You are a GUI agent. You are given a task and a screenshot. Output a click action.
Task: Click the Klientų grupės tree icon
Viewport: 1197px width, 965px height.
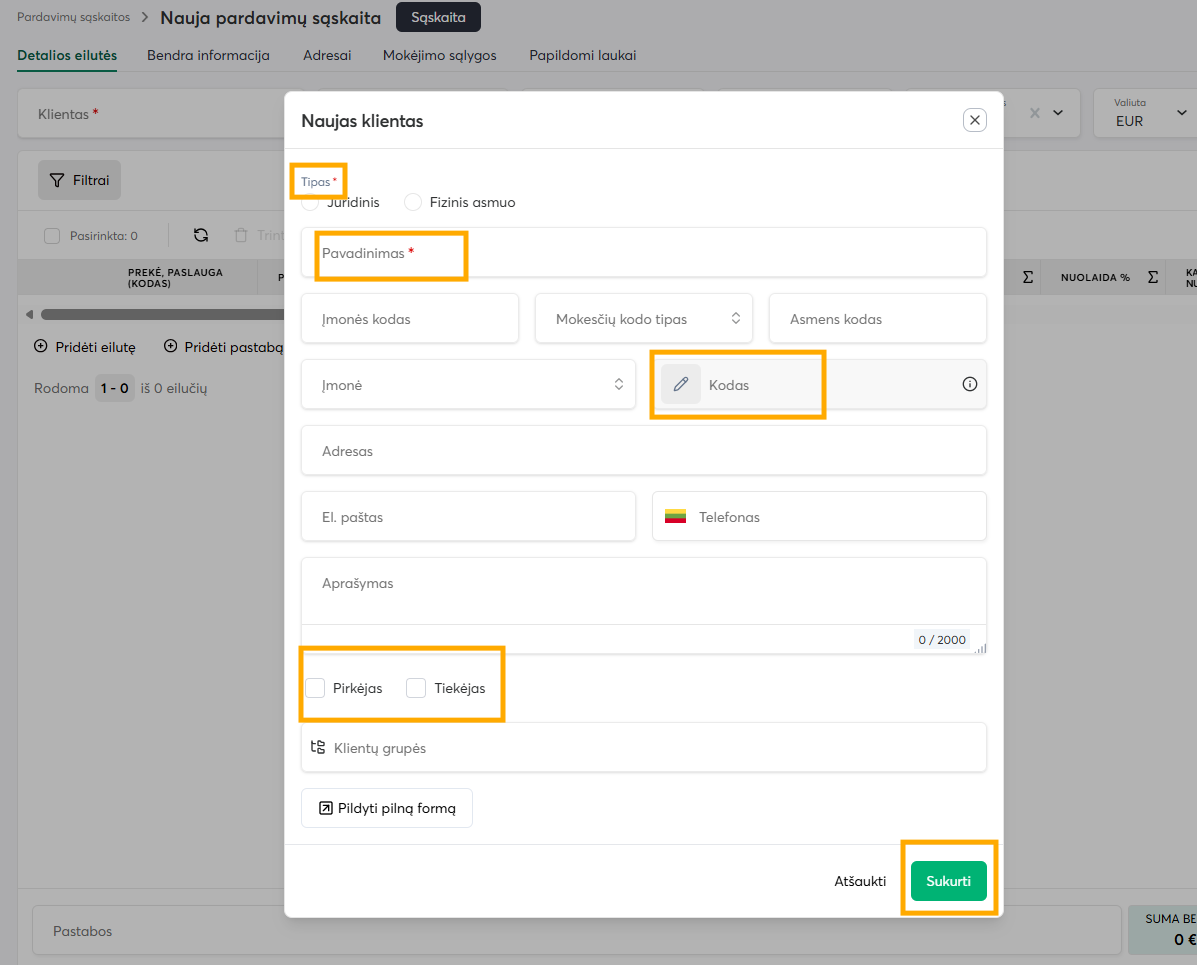pyautogui.click(x=318, y=748)
